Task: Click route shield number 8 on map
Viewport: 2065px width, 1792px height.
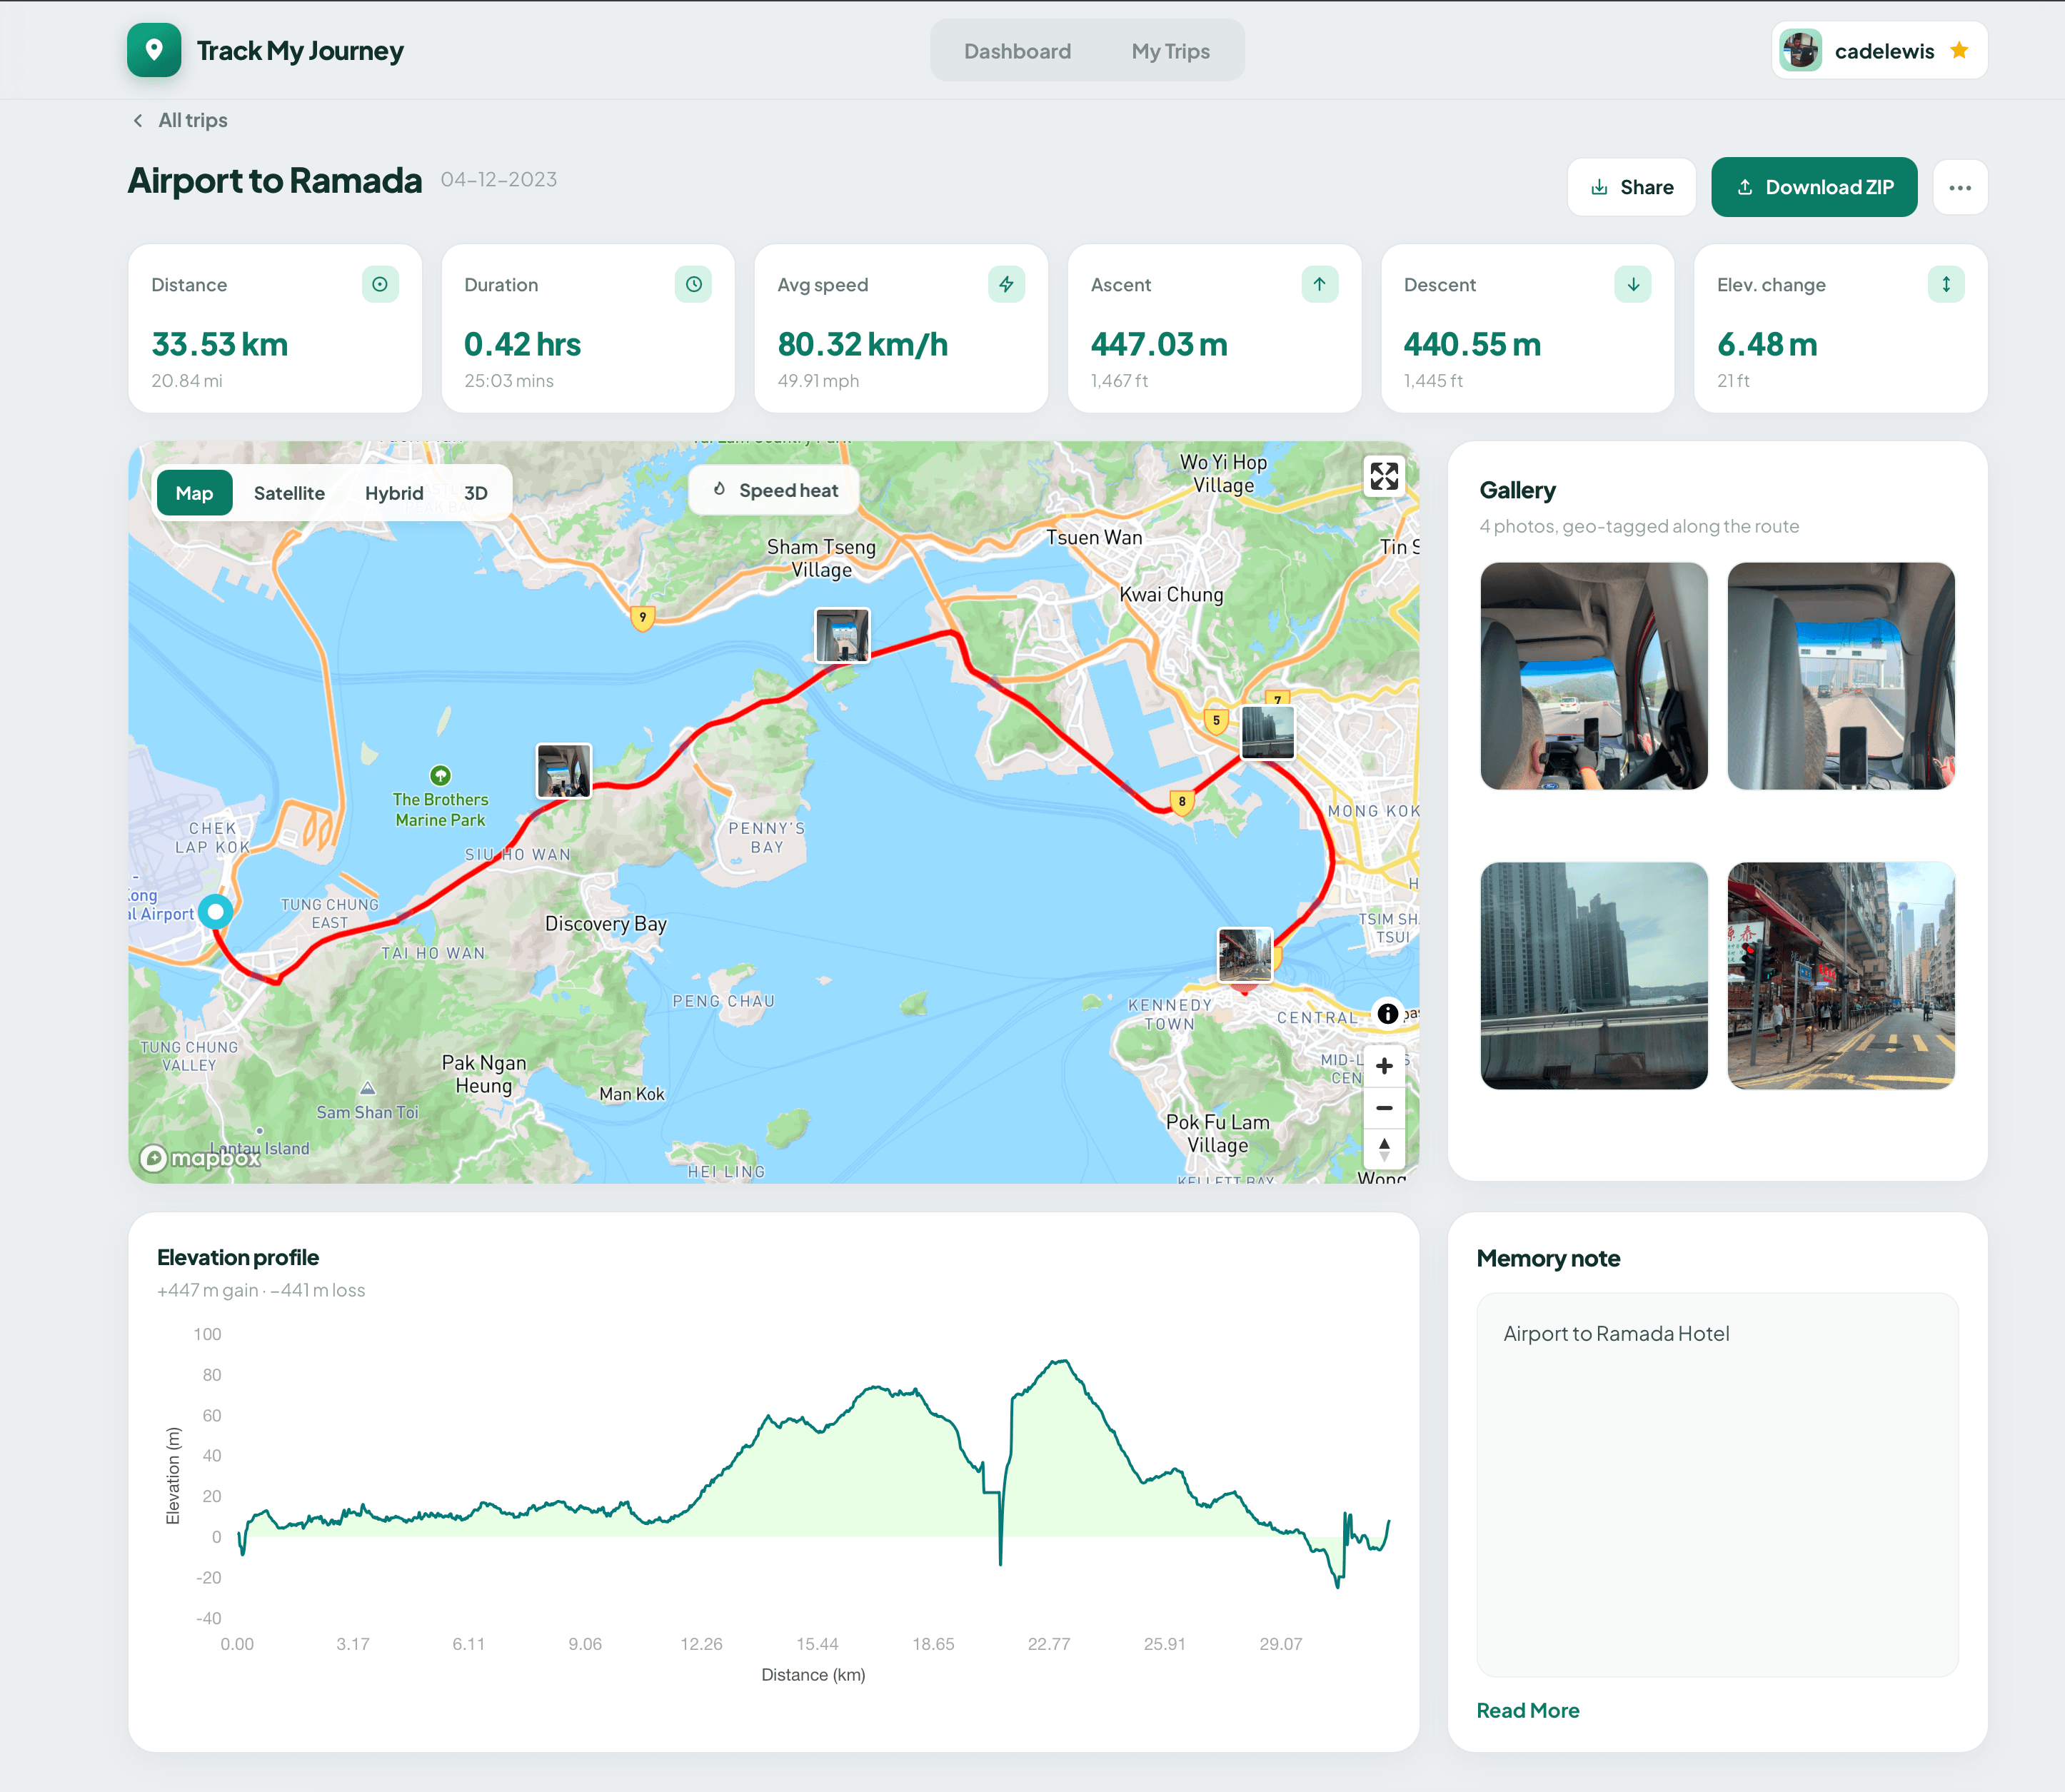Action: point(1182,802)
